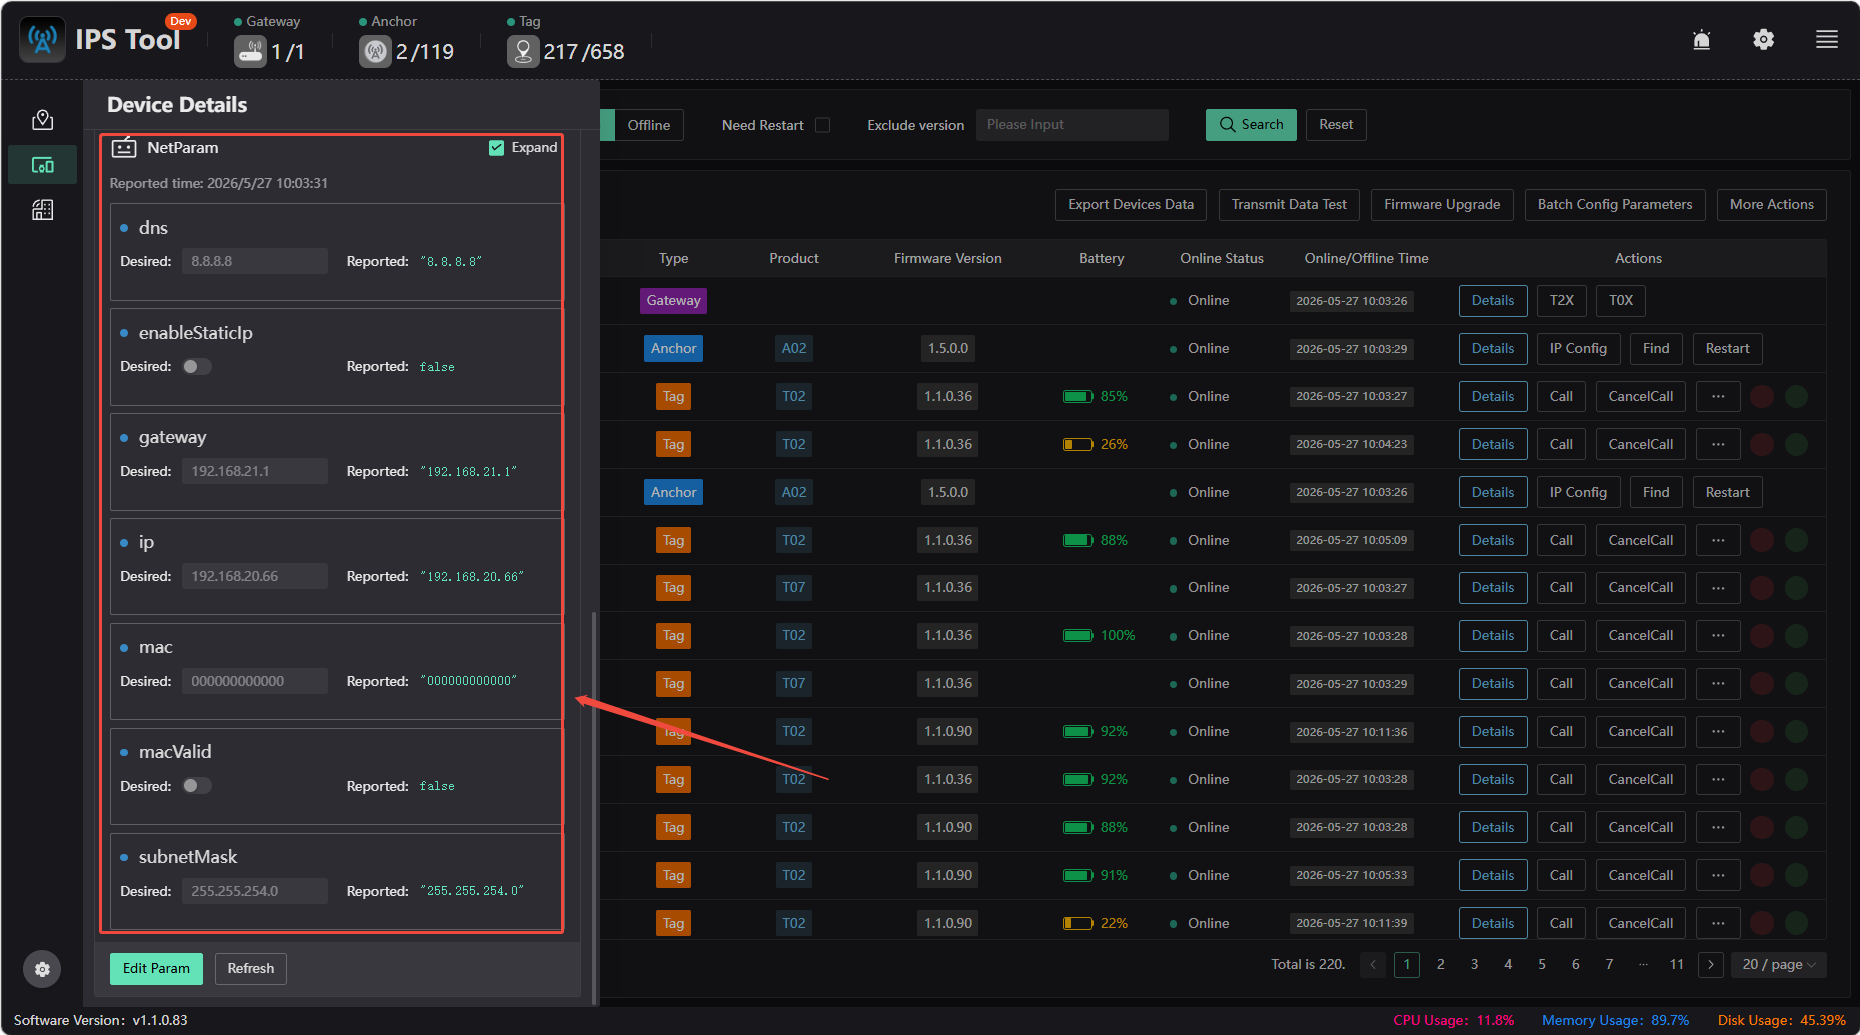
Task: Check the Need Restart checkbox
Action: pos(822,125)
